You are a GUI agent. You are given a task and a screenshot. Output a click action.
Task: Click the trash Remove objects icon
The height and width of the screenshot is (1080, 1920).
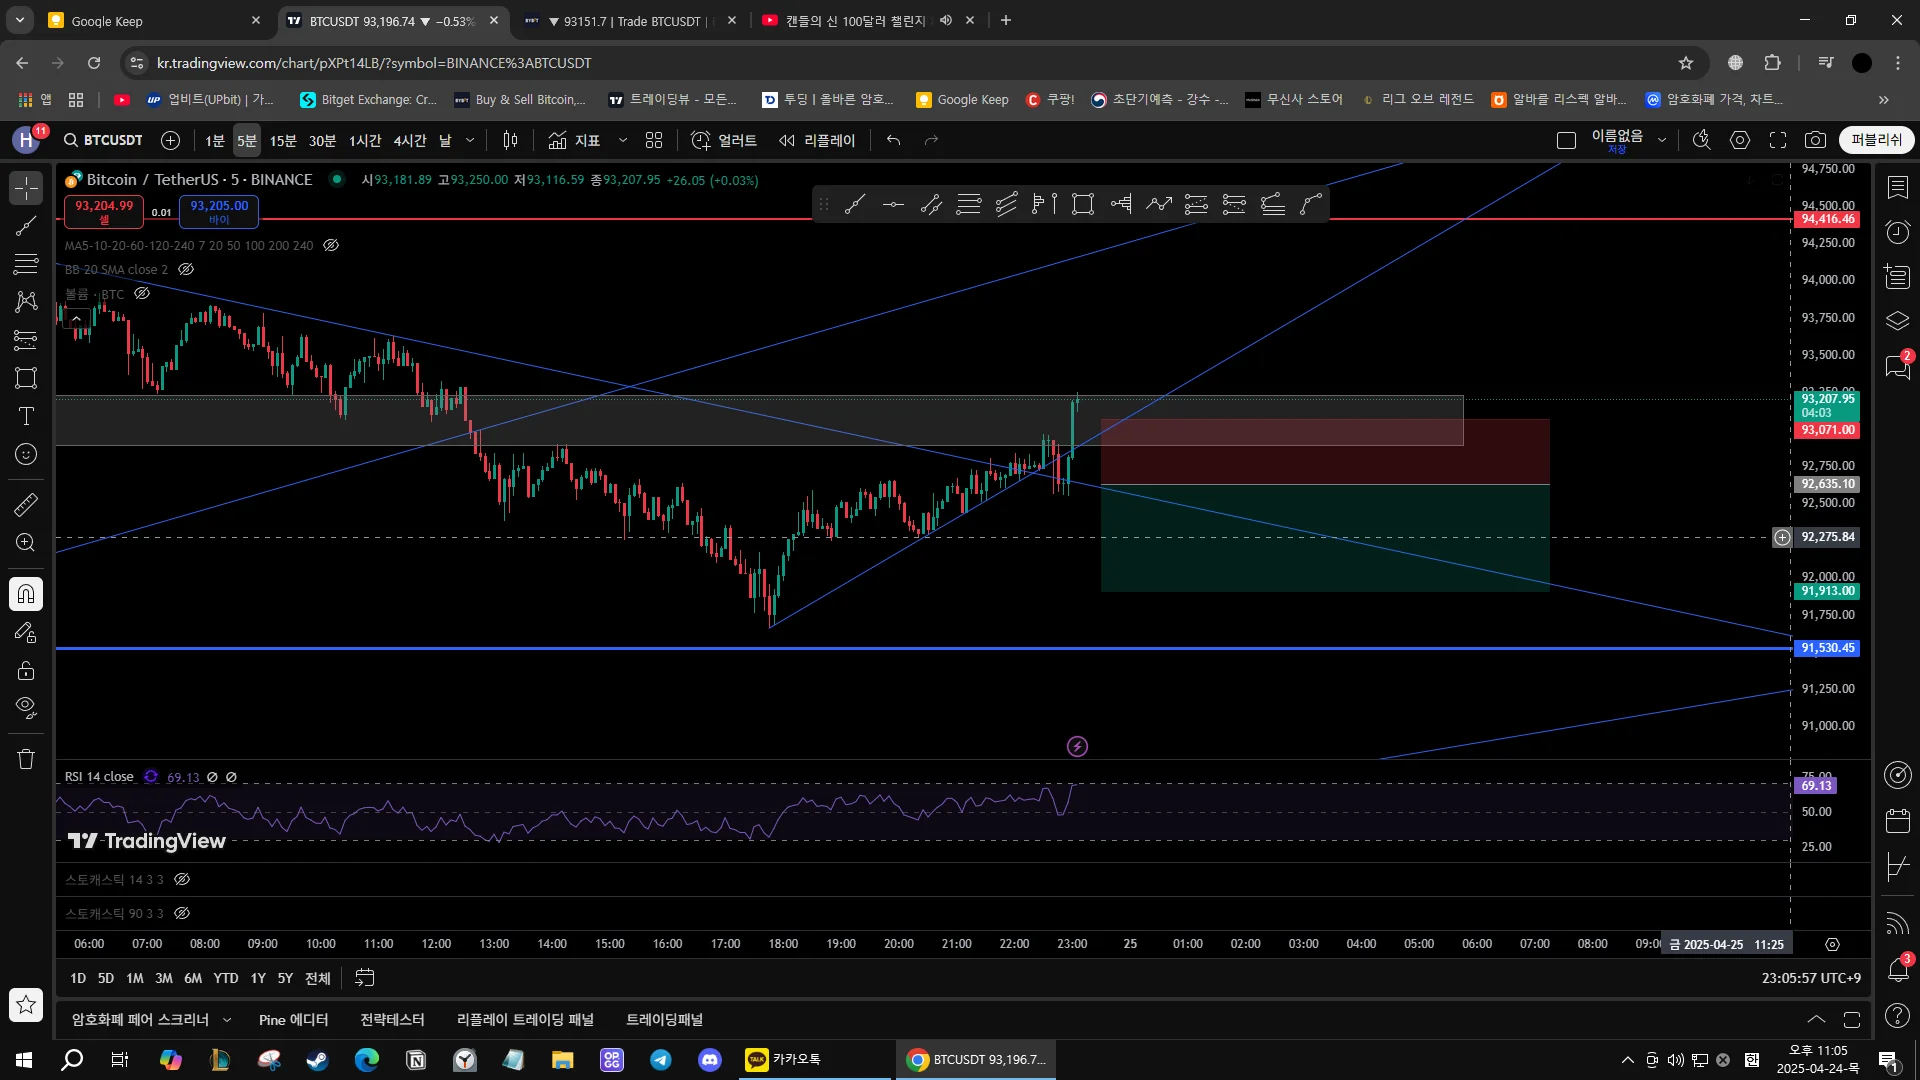[26, 760]
